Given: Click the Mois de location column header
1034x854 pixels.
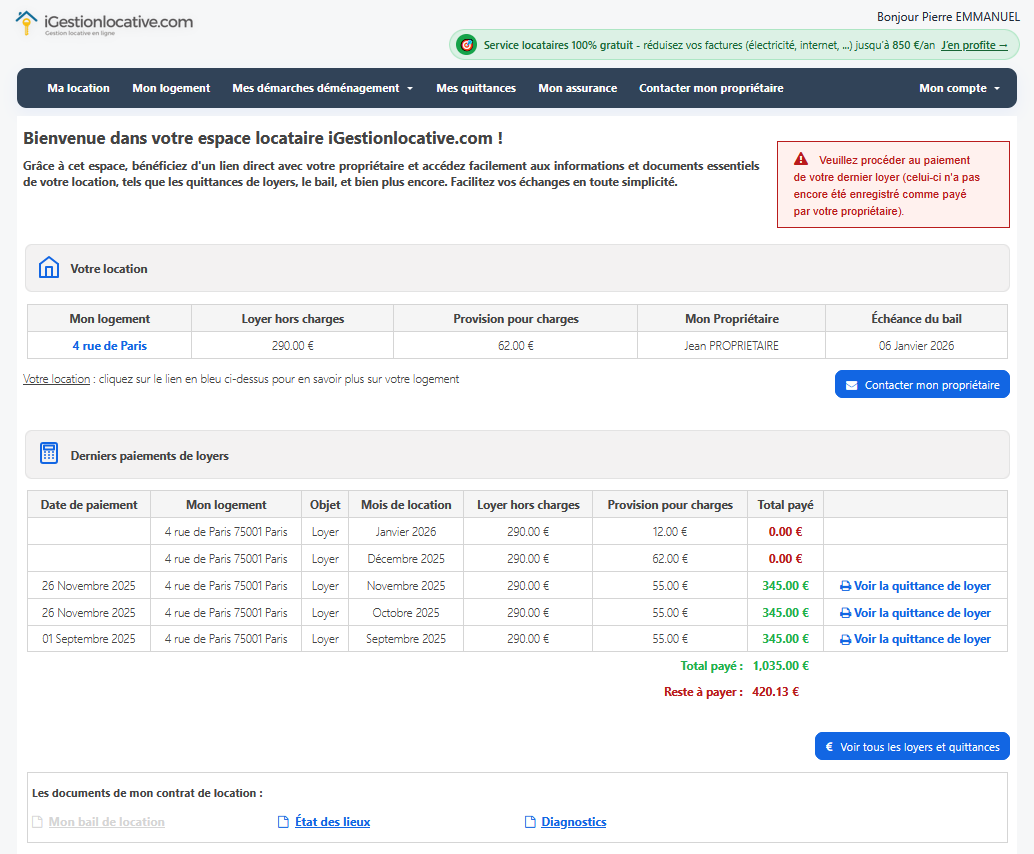Looking at the screenshot, I should pos(406,504).
